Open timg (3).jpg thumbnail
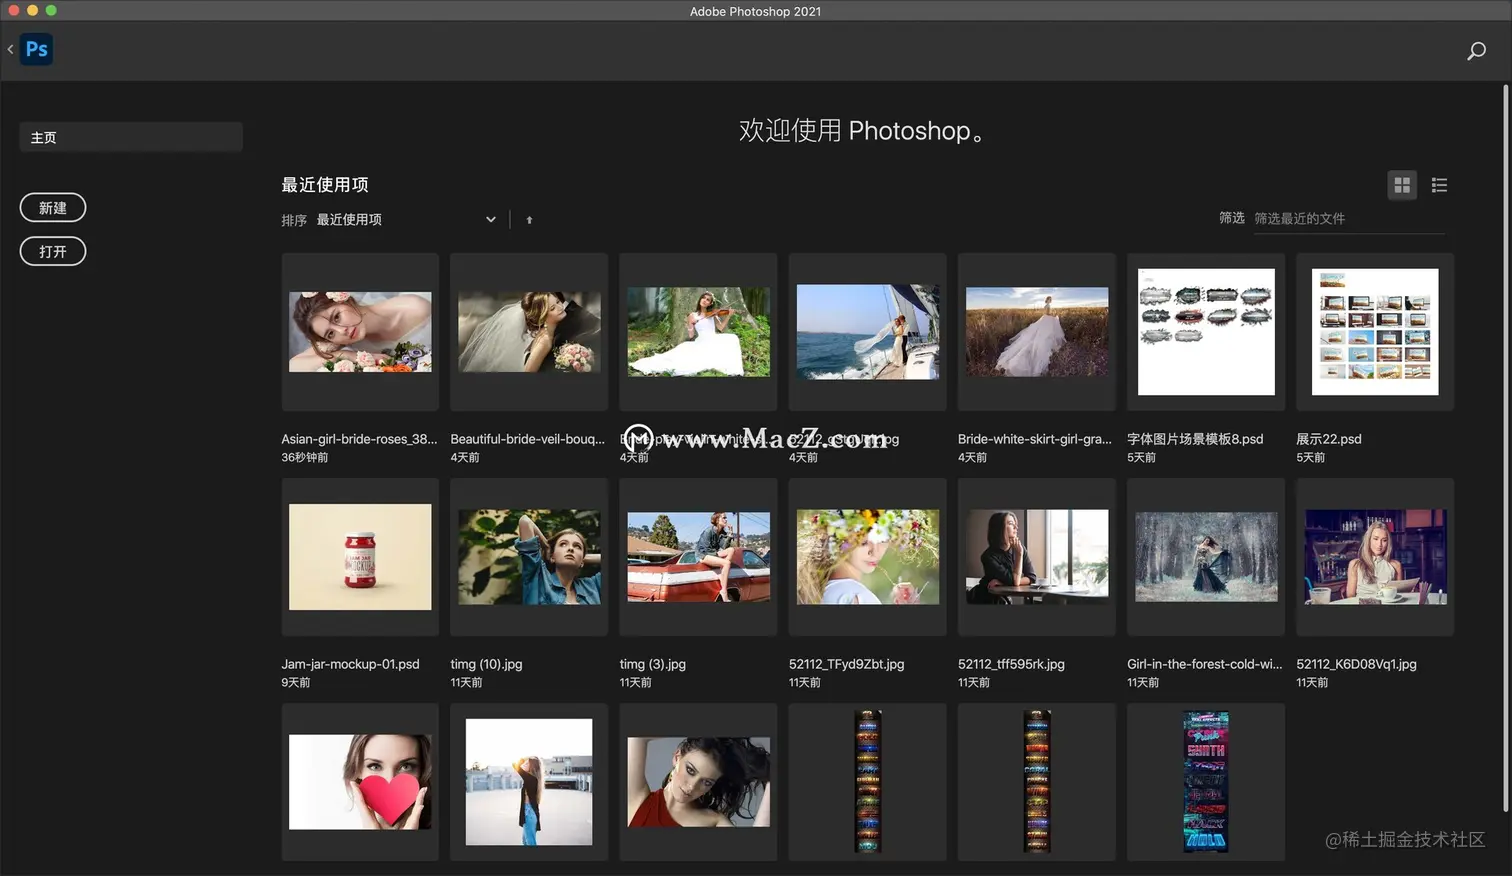The width and height of the screenshot is (1512, 876). tap(698, 557)
